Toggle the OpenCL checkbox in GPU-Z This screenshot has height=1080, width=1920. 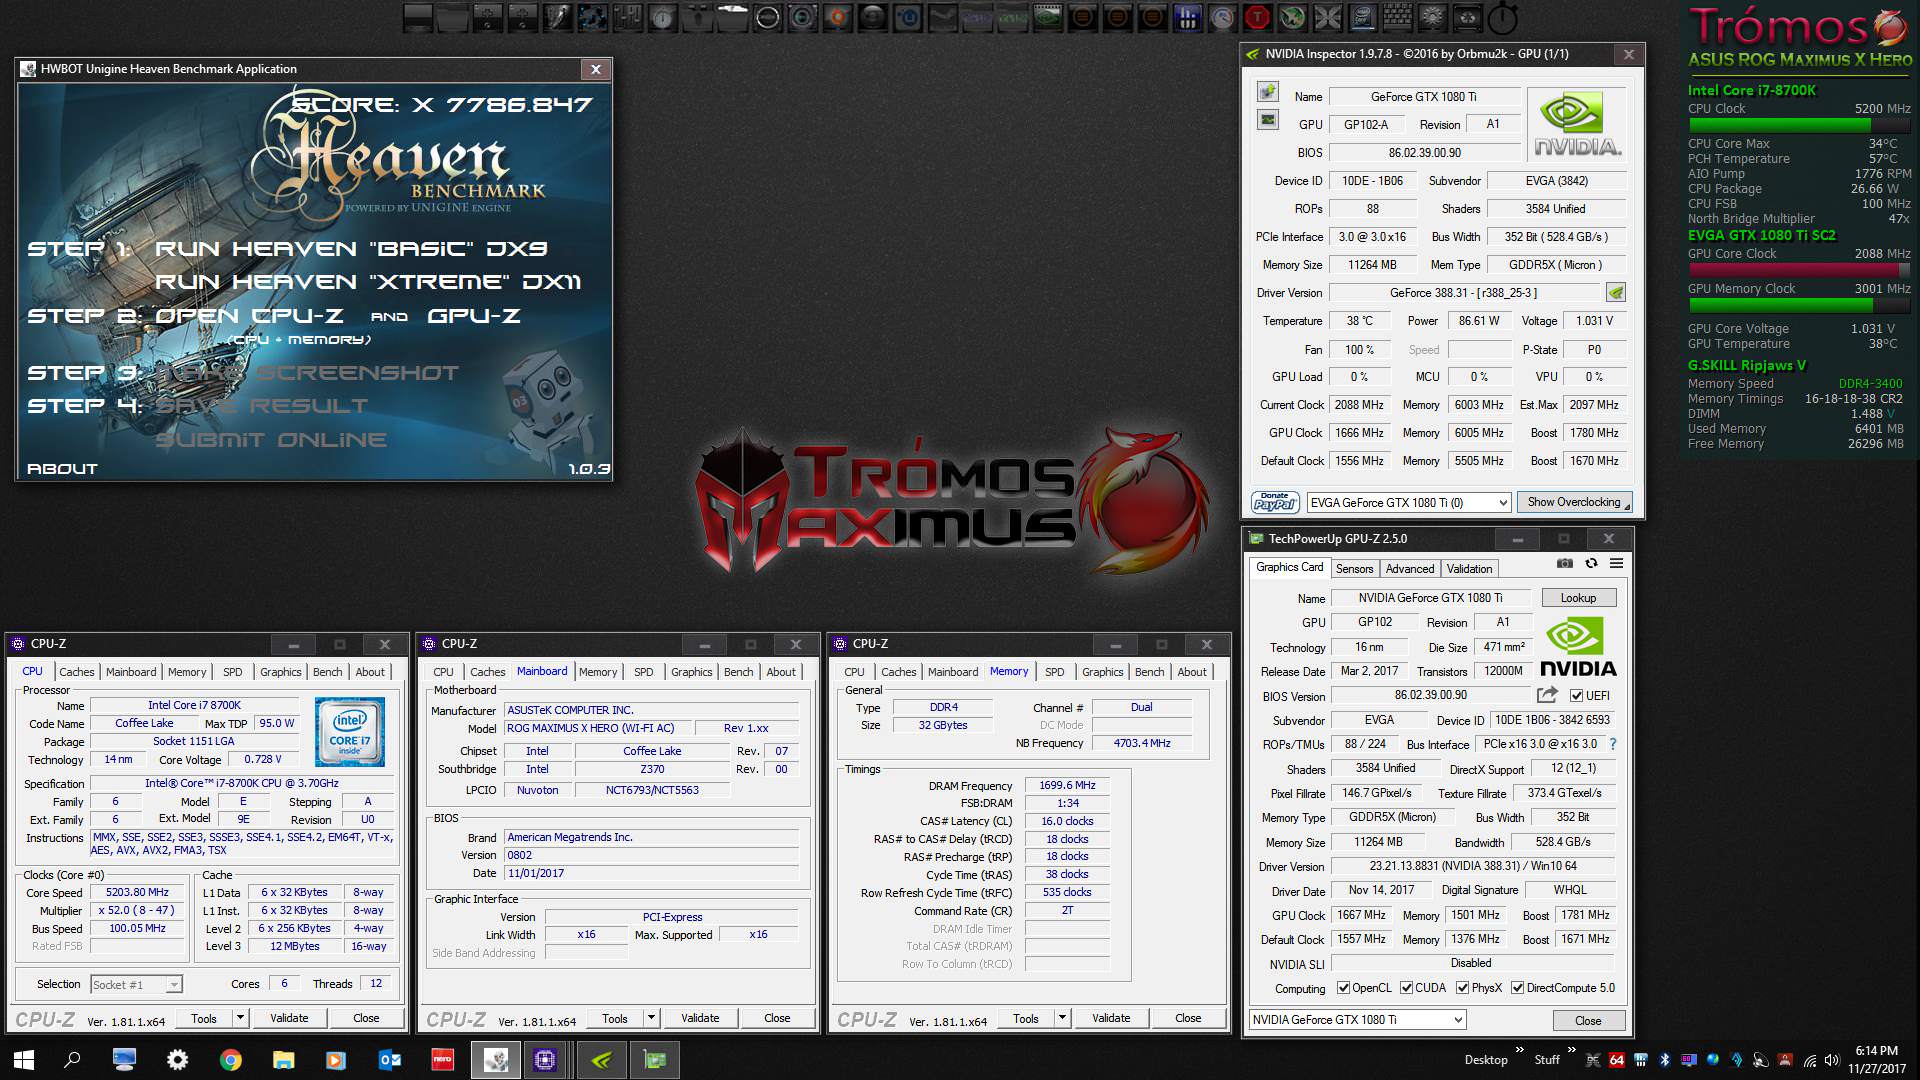1343,988
